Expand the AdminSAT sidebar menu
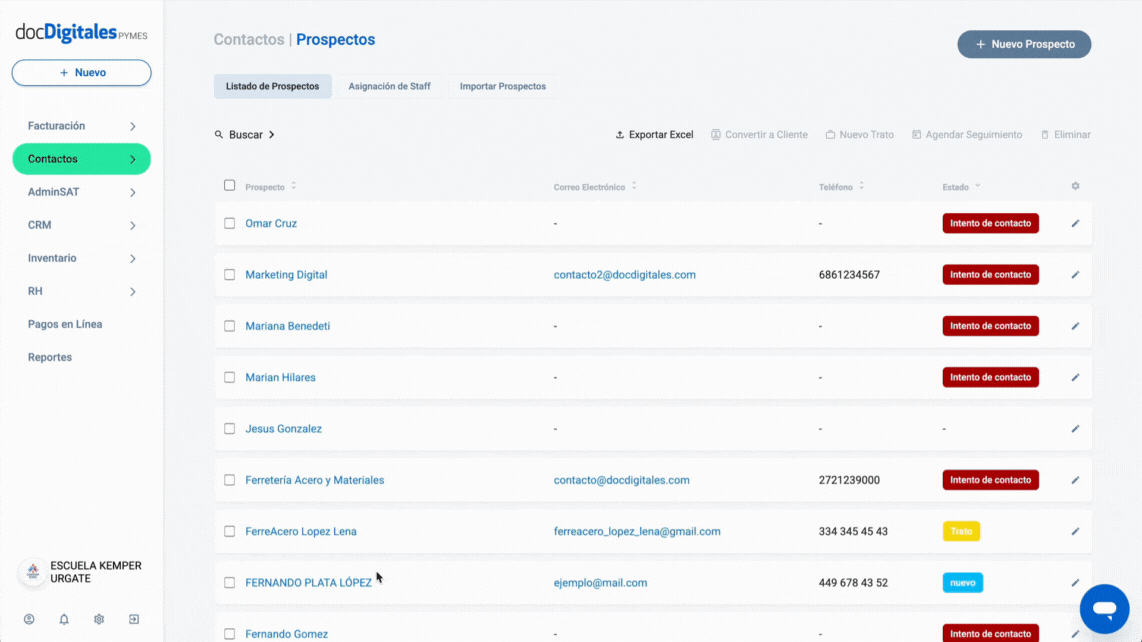Screen dimensions: 1142x642 82,192
